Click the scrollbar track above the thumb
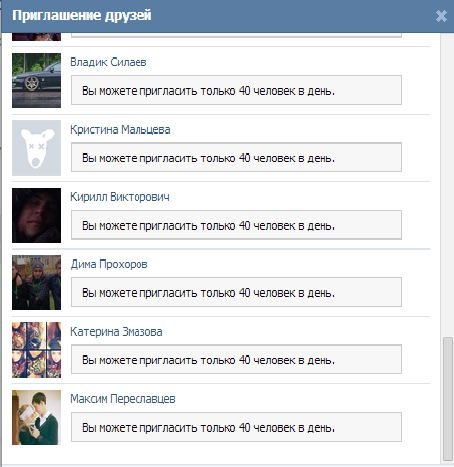This screenshot has width=454, height=467. coord(448,185)
